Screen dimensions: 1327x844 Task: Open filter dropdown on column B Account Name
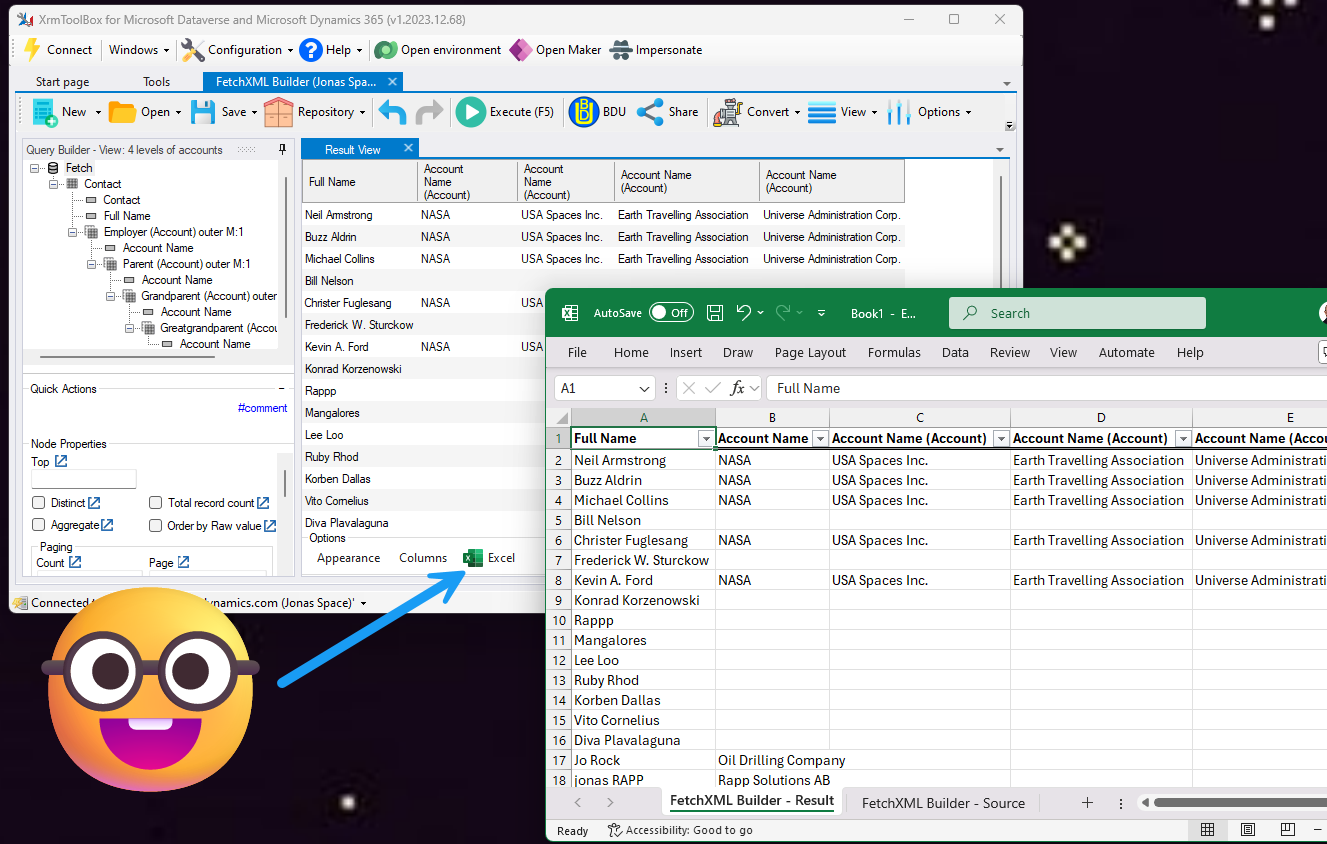pyautogui.click(x=820, y=439)
